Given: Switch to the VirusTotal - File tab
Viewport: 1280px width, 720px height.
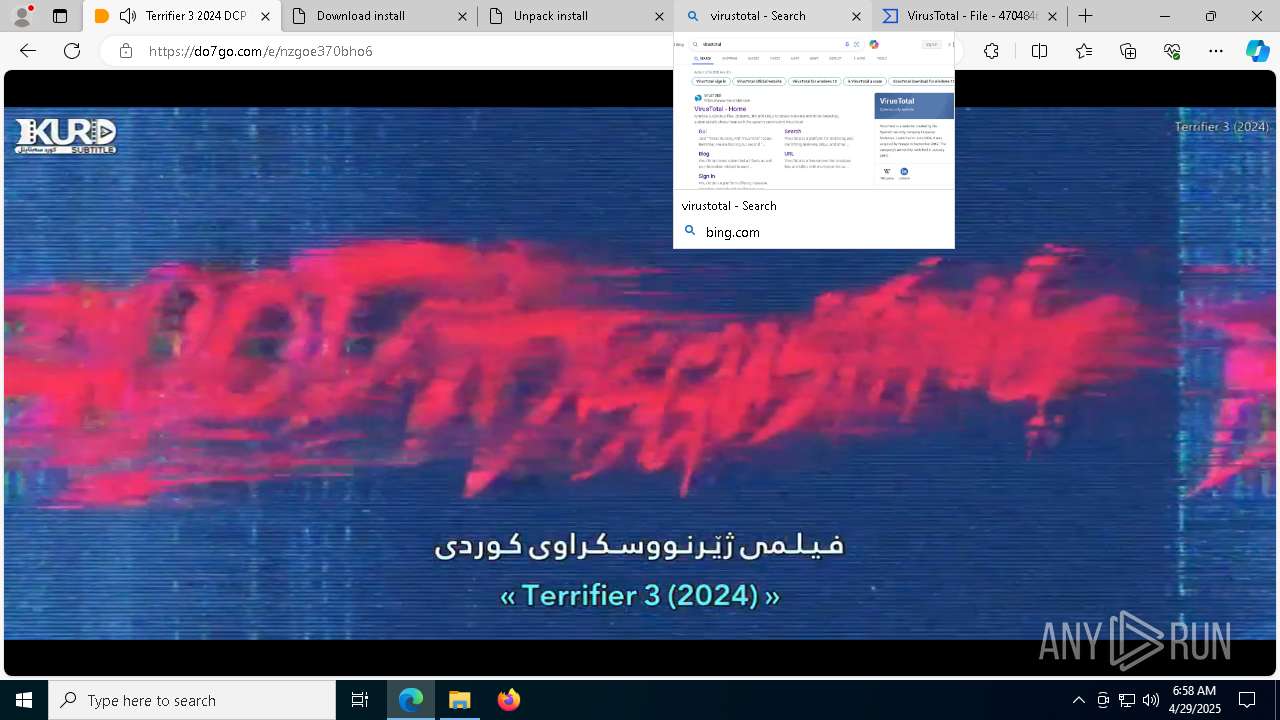Looking at the screenshot, I should (x=968, y=16).
